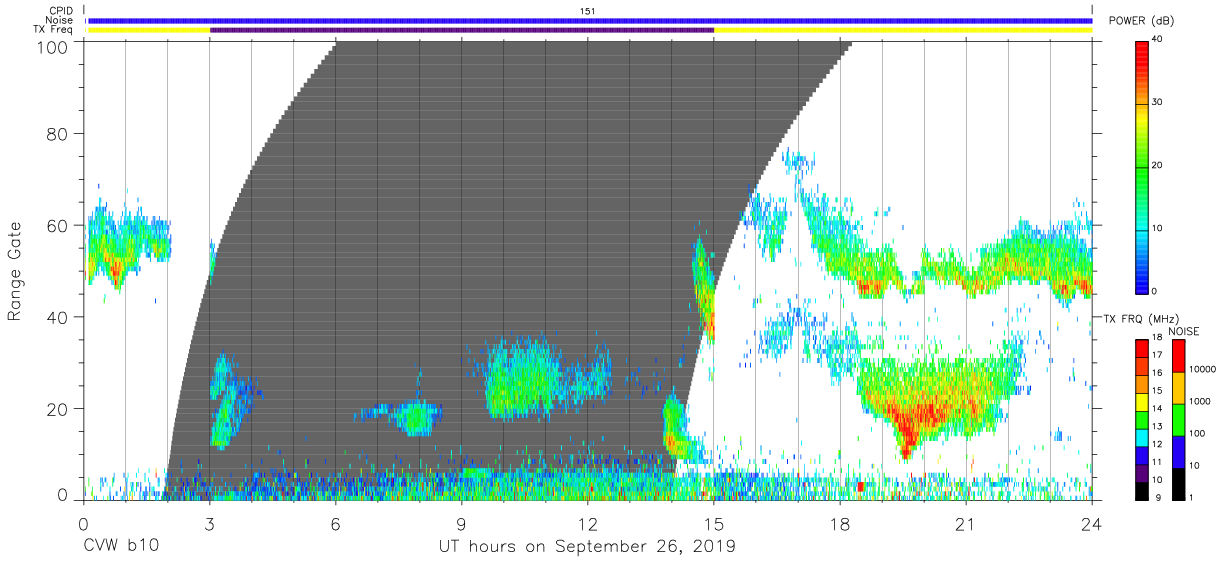The height and width of the screenshot is (567, 1228).
Task: Pick the red swatch in NOISE legend
Action: [1178, 356]
